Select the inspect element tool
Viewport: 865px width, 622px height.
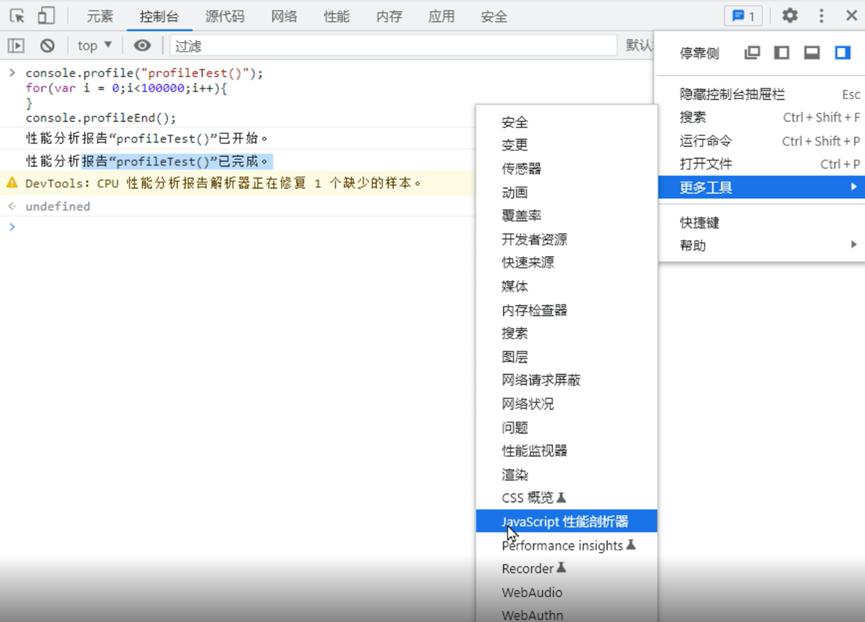pyautogui.click(x=15, y=16)
